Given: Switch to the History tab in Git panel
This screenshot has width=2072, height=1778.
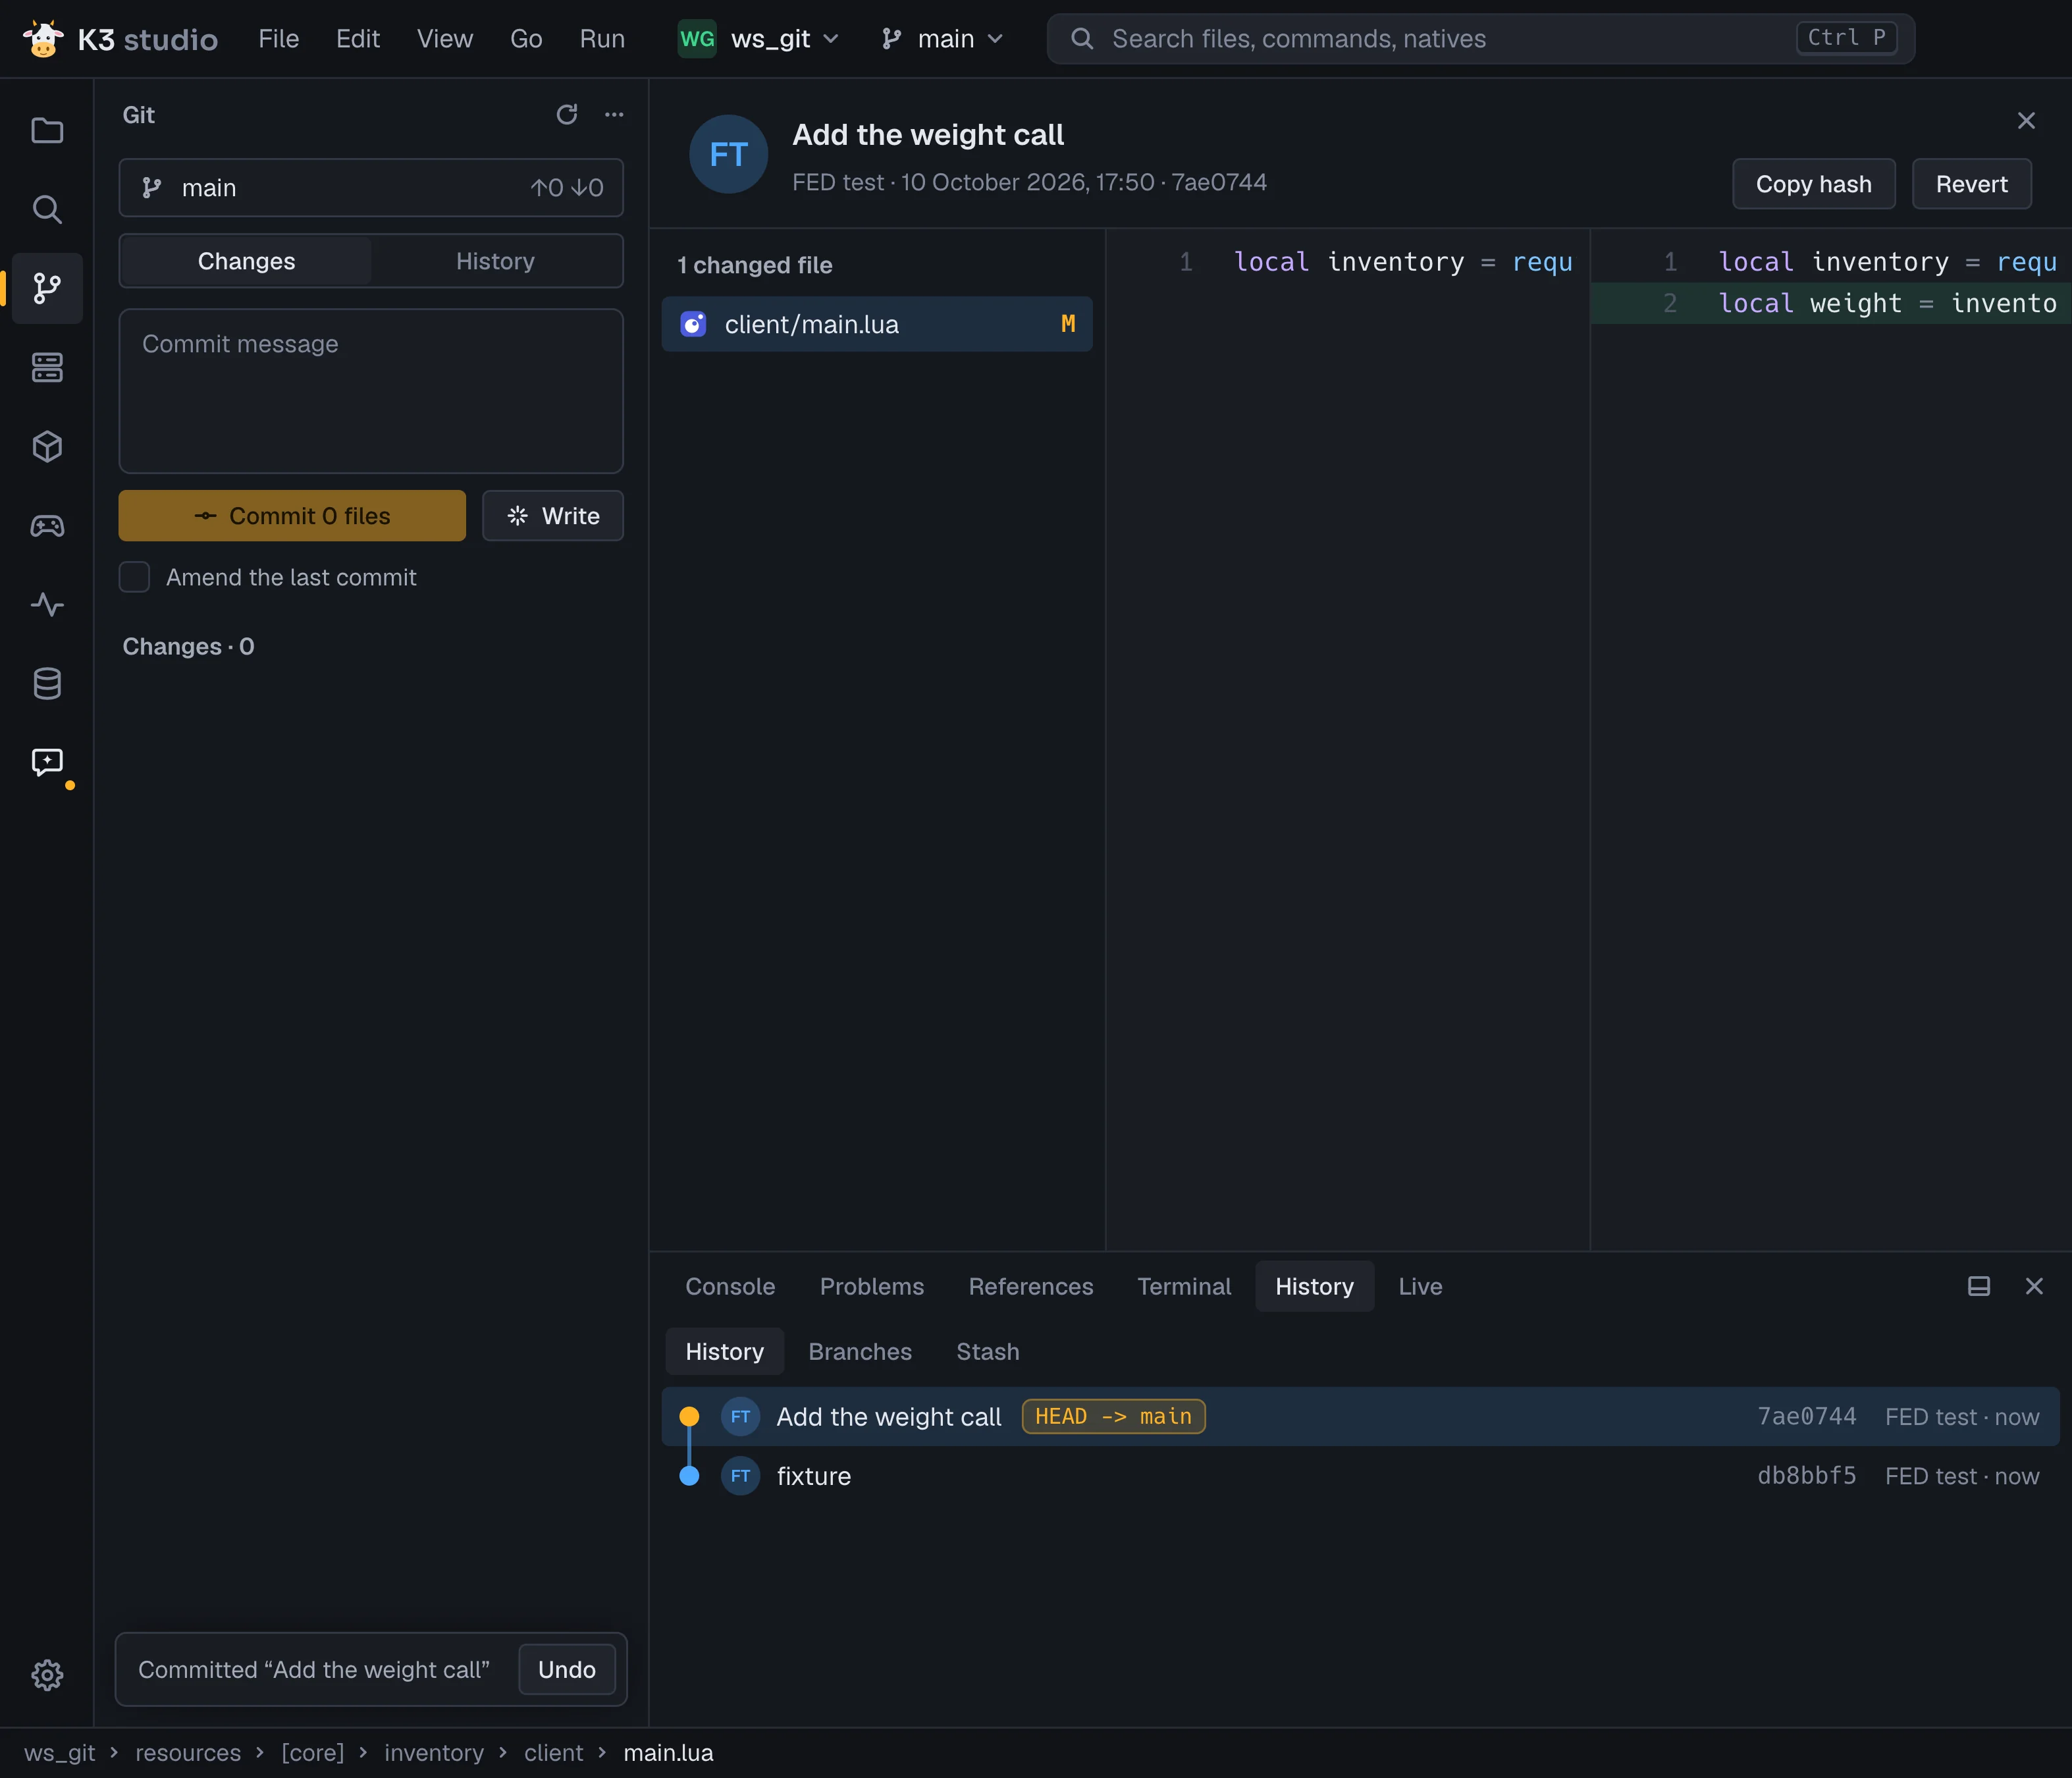Looking at the screenshot, I should point(495,261).
